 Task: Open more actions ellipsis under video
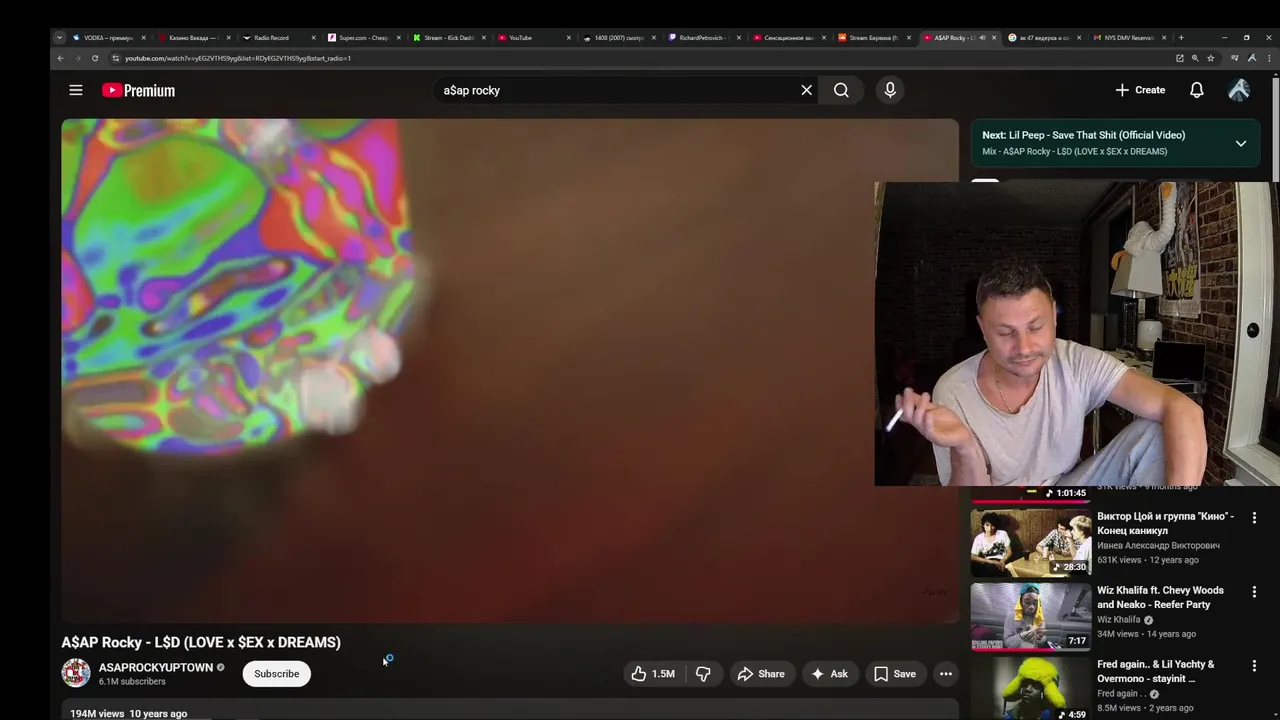click(x=946, y=674)
